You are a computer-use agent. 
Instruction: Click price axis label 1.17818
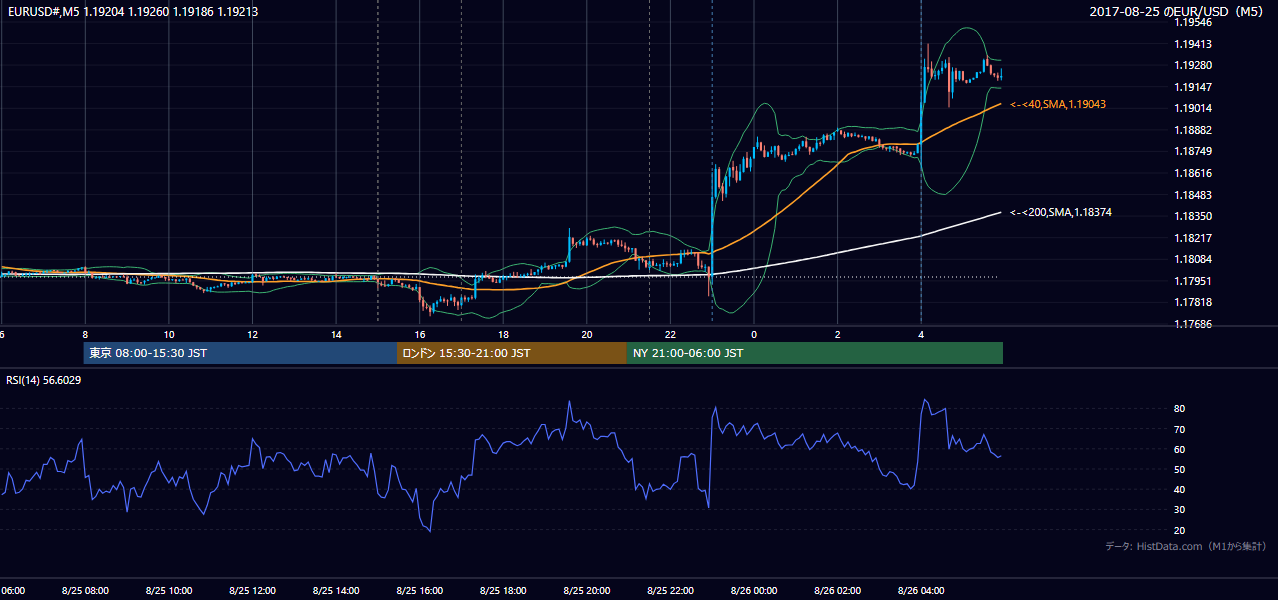(1192, 302)
